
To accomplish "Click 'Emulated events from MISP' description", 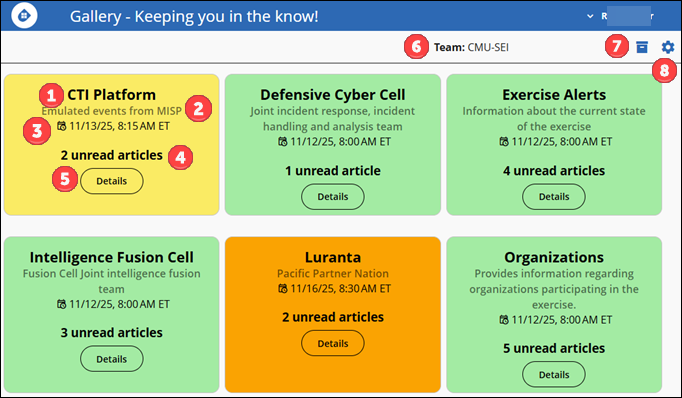I will click(111, 111).
